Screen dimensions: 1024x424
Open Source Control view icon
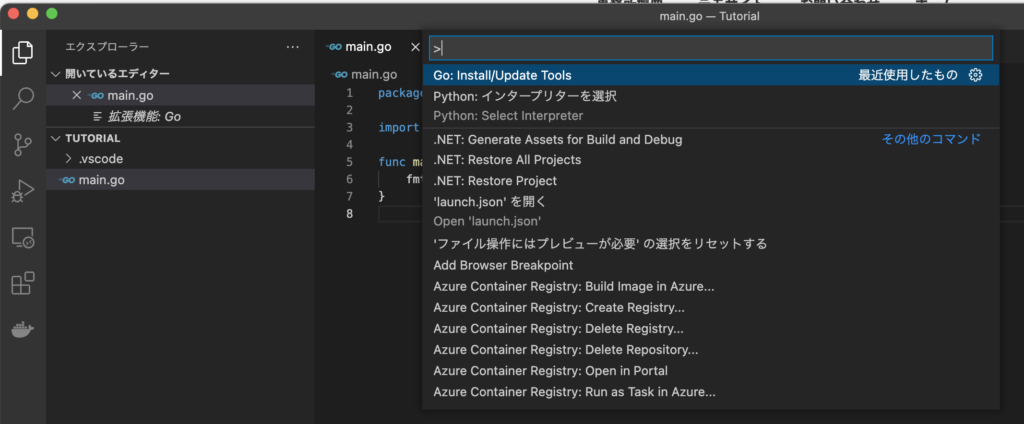tap(23, 145)
